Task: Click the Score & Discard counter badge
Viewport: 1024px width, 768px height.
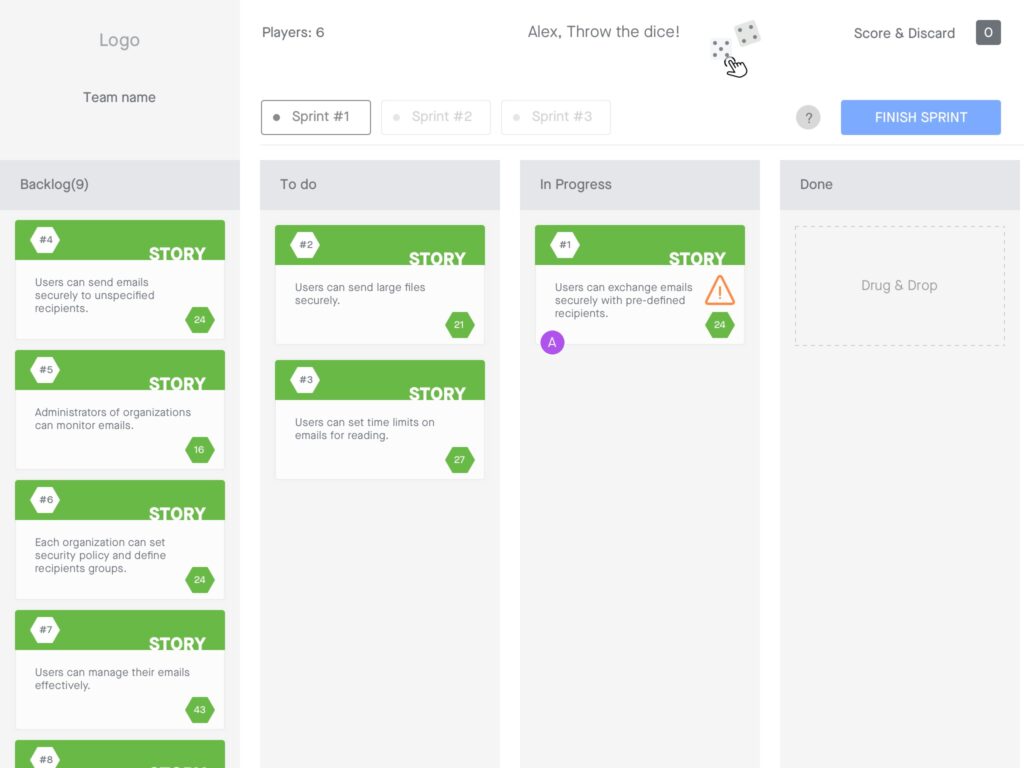Action: pos(988,32)
